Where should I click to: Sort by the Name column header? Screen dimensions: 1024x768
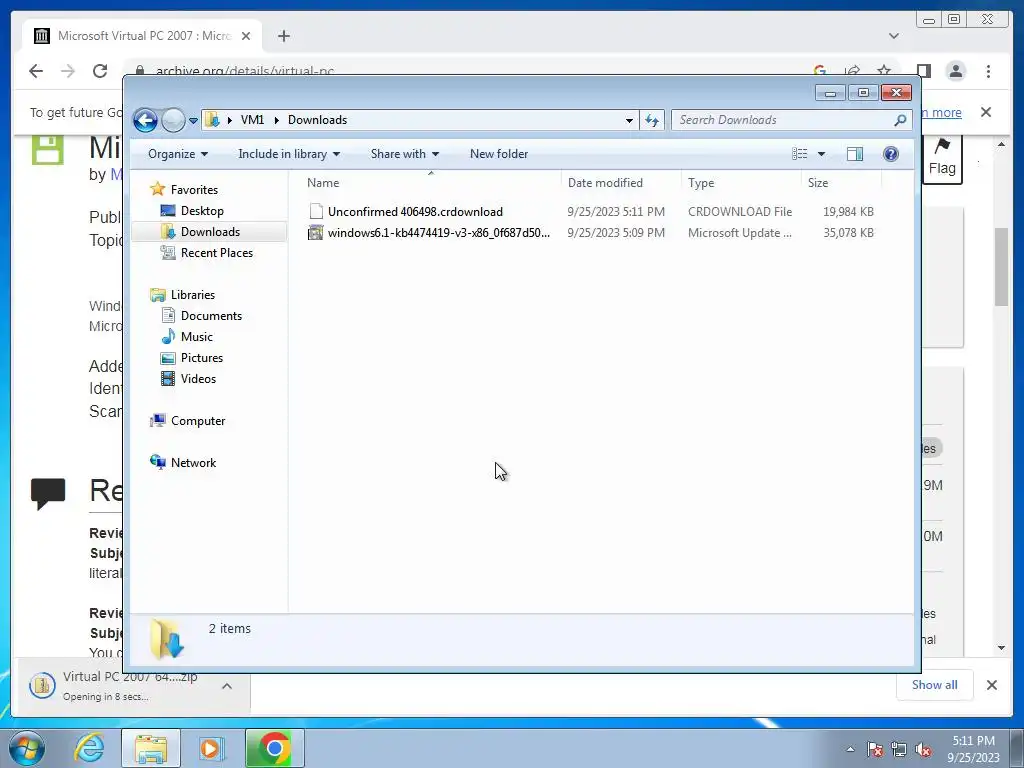click(x=431, y=183)
